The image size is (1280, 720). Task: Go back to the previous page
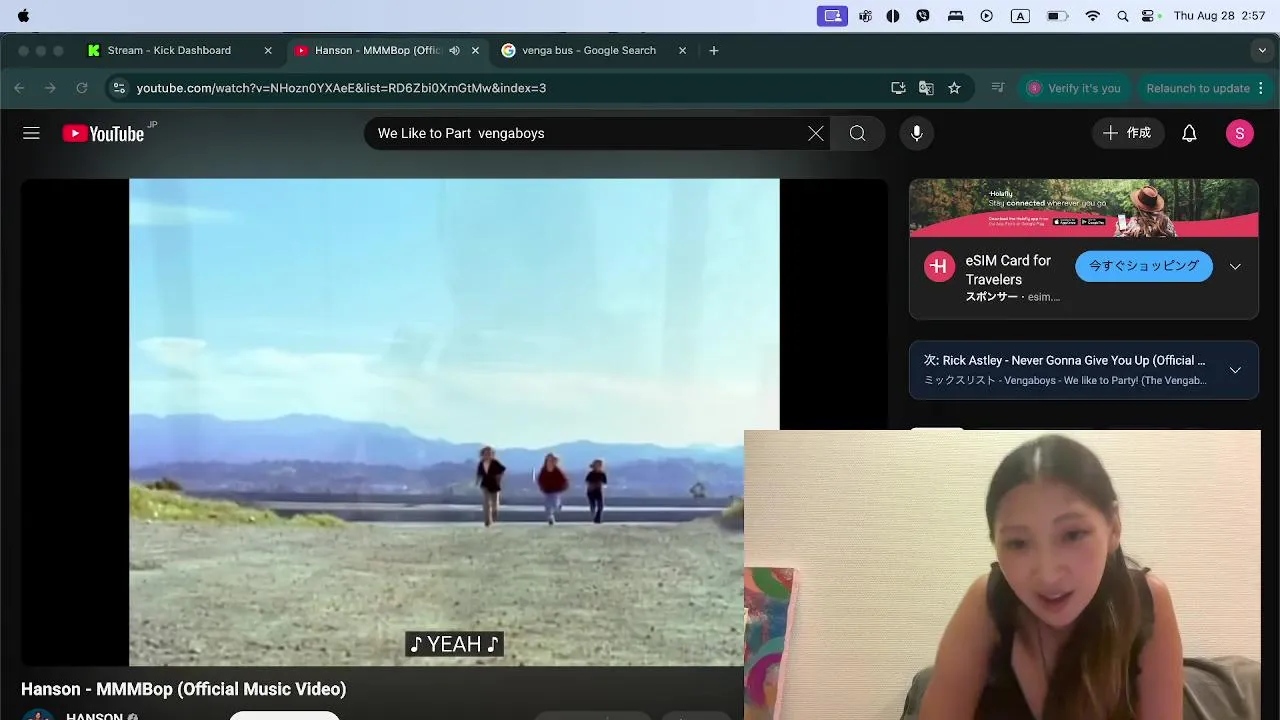19,88
